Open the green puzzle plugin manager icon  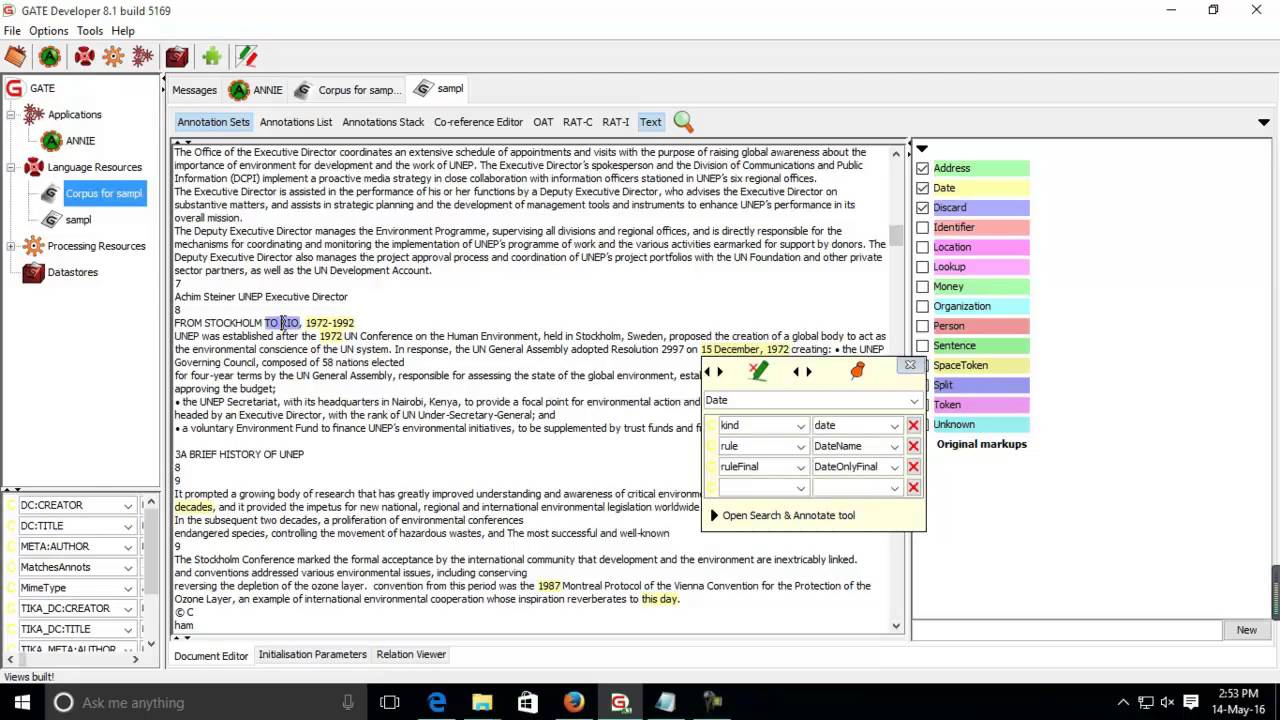[211, 56]
